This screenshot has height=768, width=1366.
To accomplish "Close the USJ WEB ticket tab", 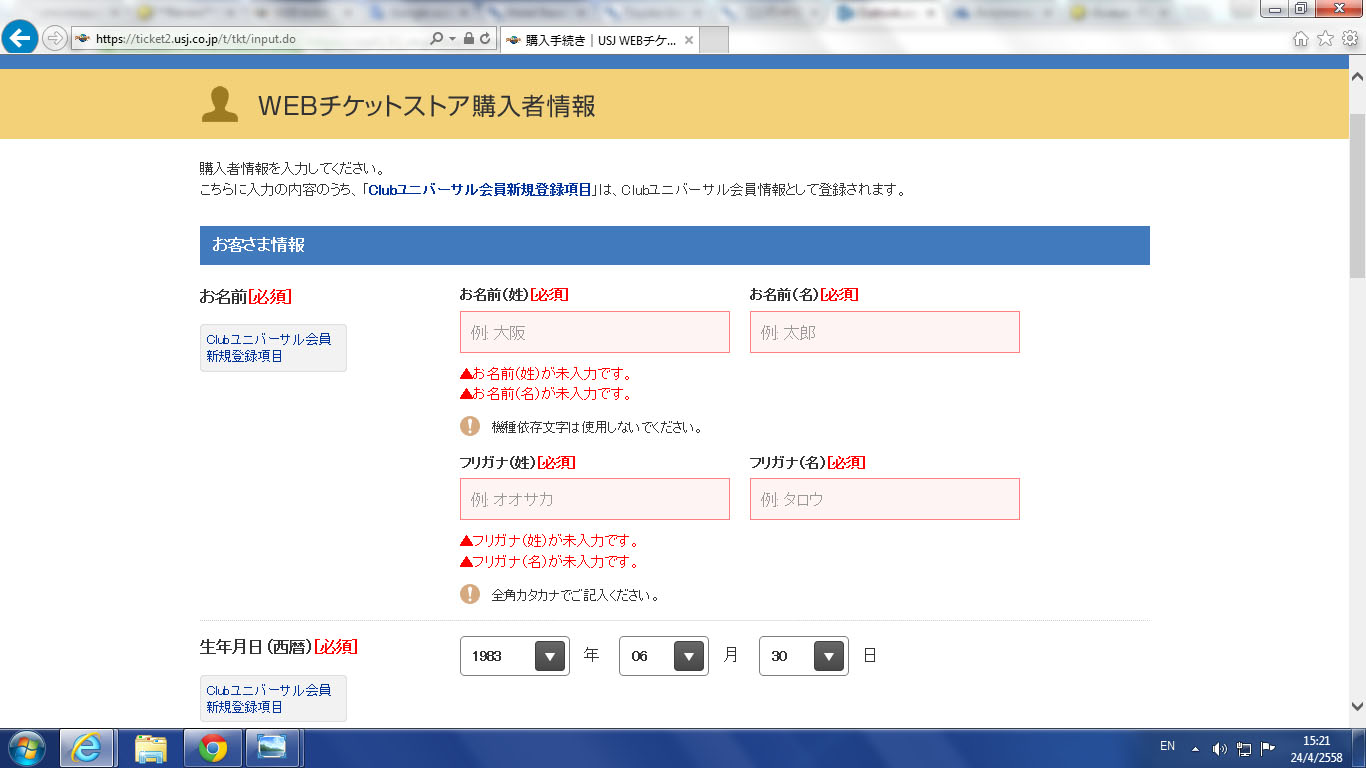I will [x=689, y=40].
